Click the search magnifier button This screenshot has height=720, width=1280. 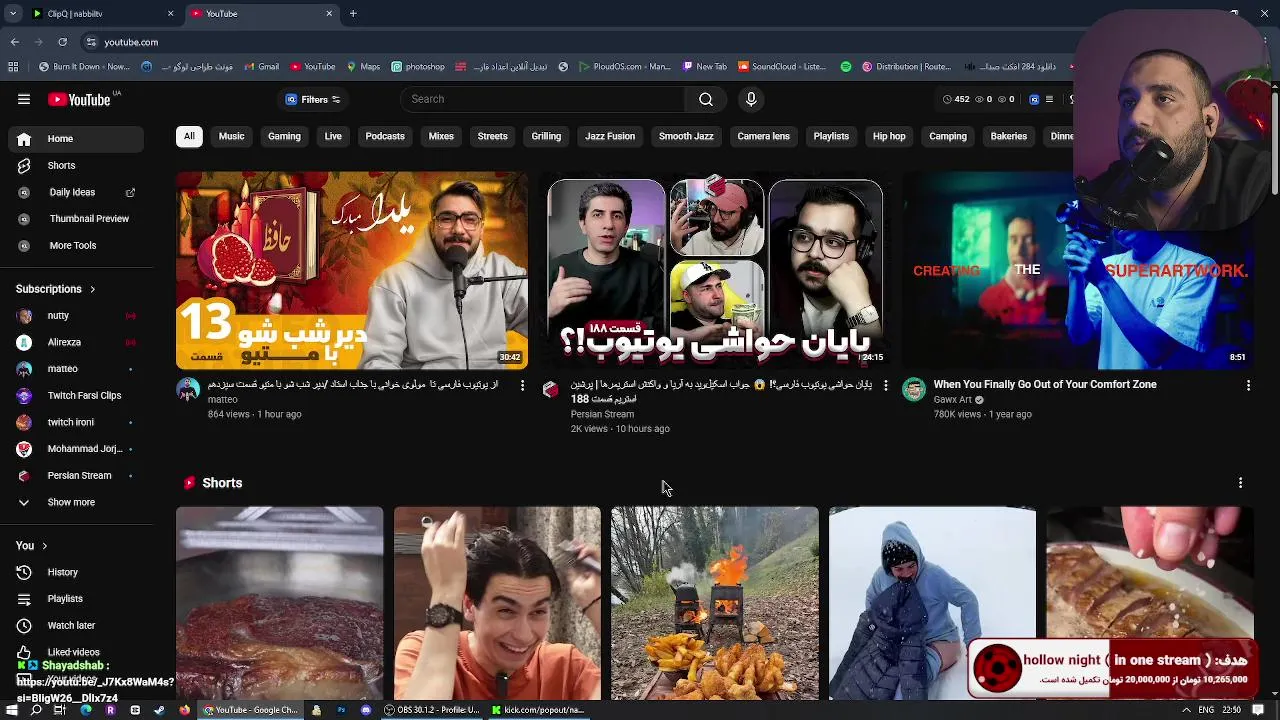tap(706, 99)
